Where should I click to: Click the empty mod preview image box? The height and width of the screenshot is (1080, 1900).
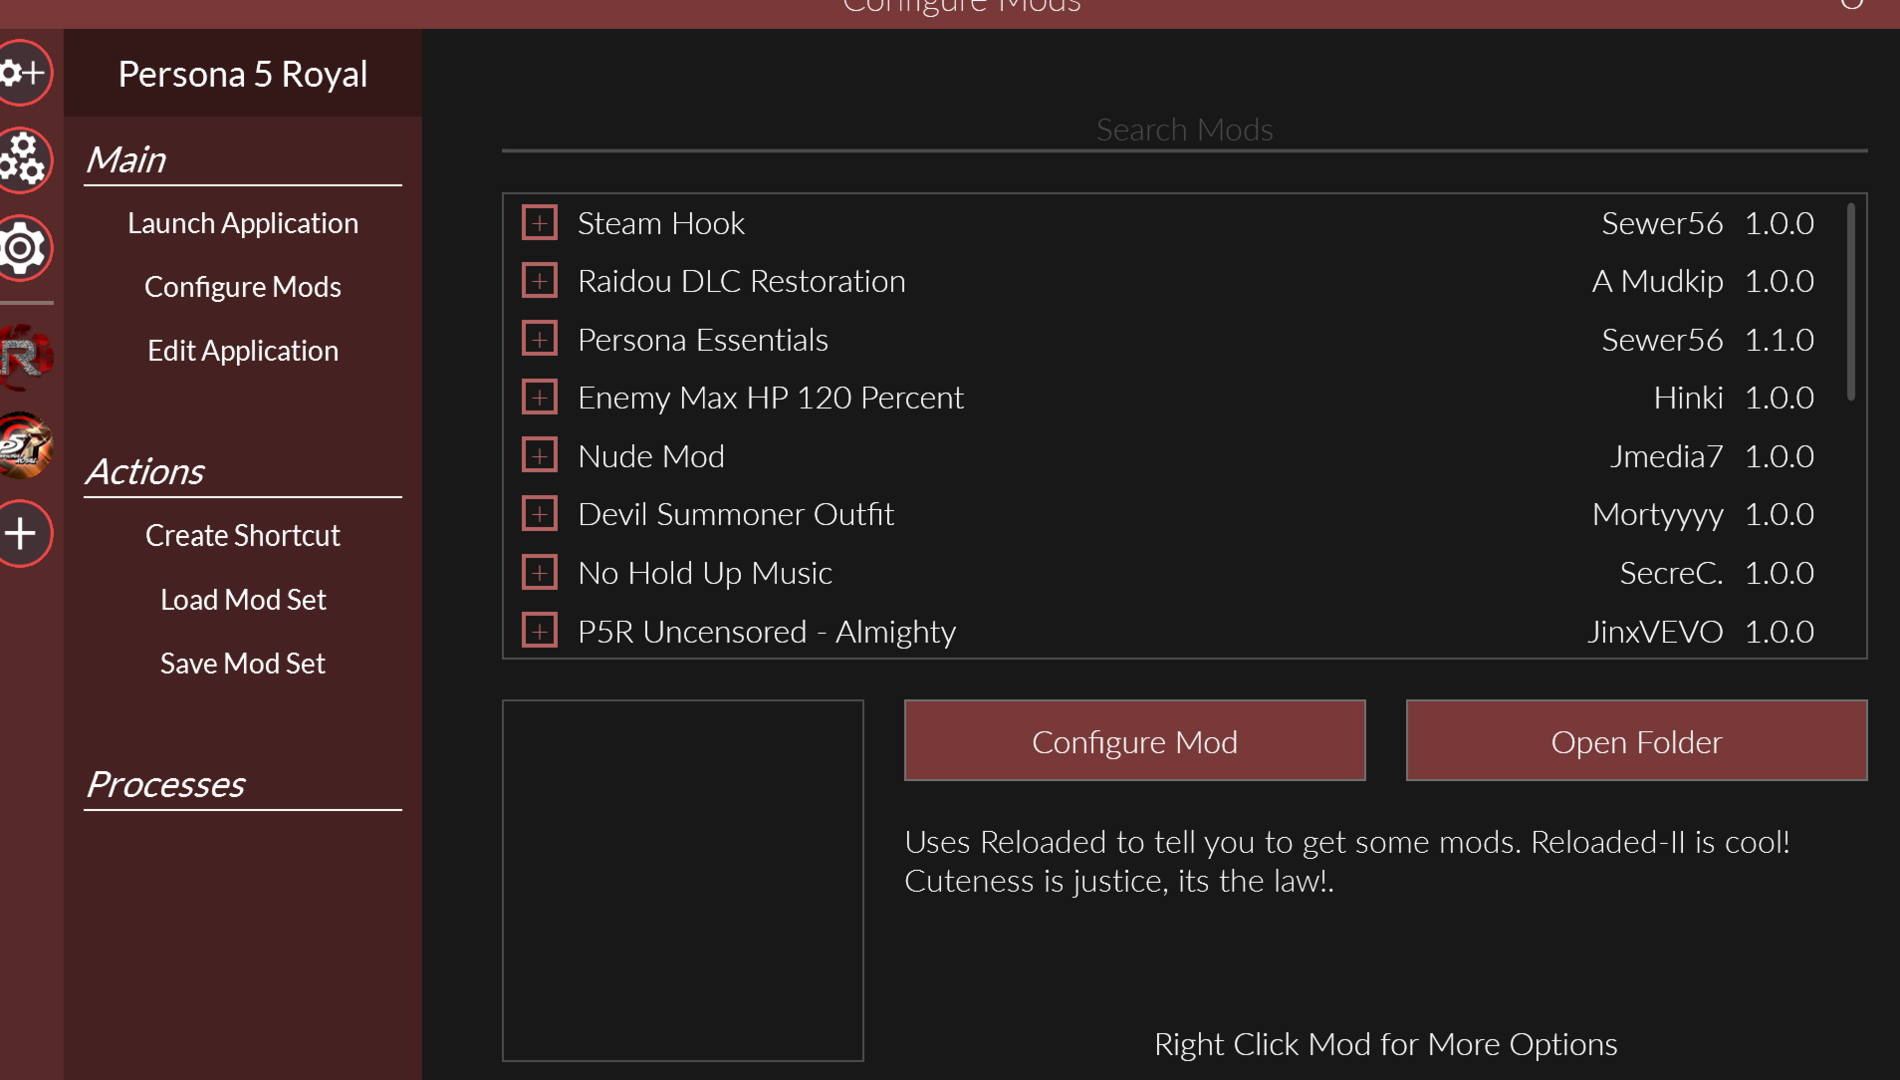point(683,880)
